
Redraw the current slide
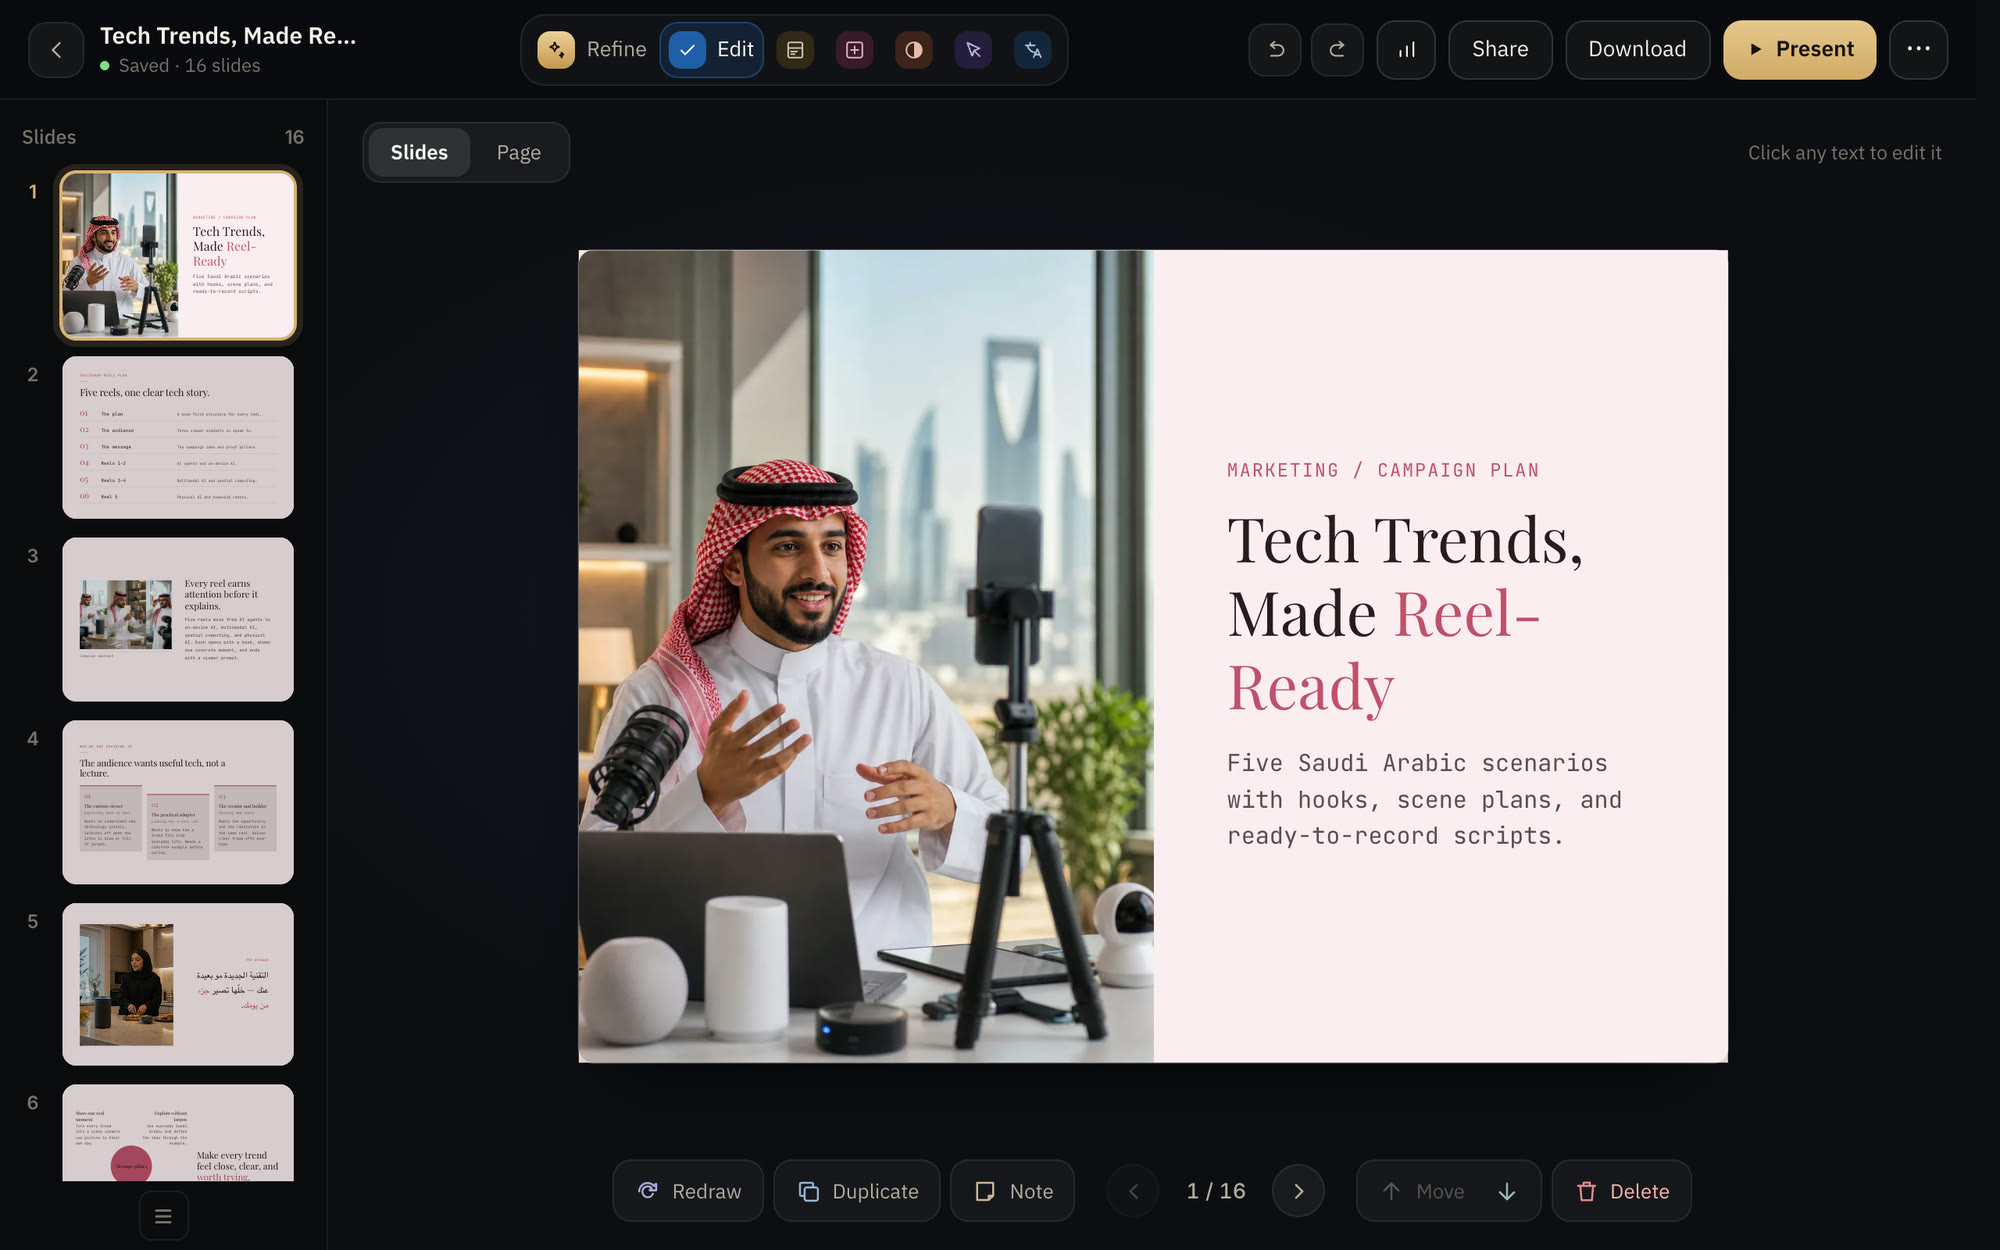pos(688,1191)
